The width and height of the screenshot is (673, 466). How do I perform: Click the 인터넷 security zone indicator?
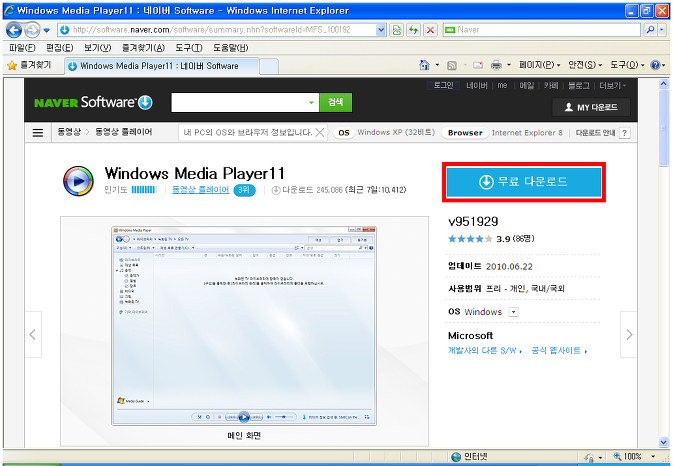pyautogui.click(x=469, y=457)
